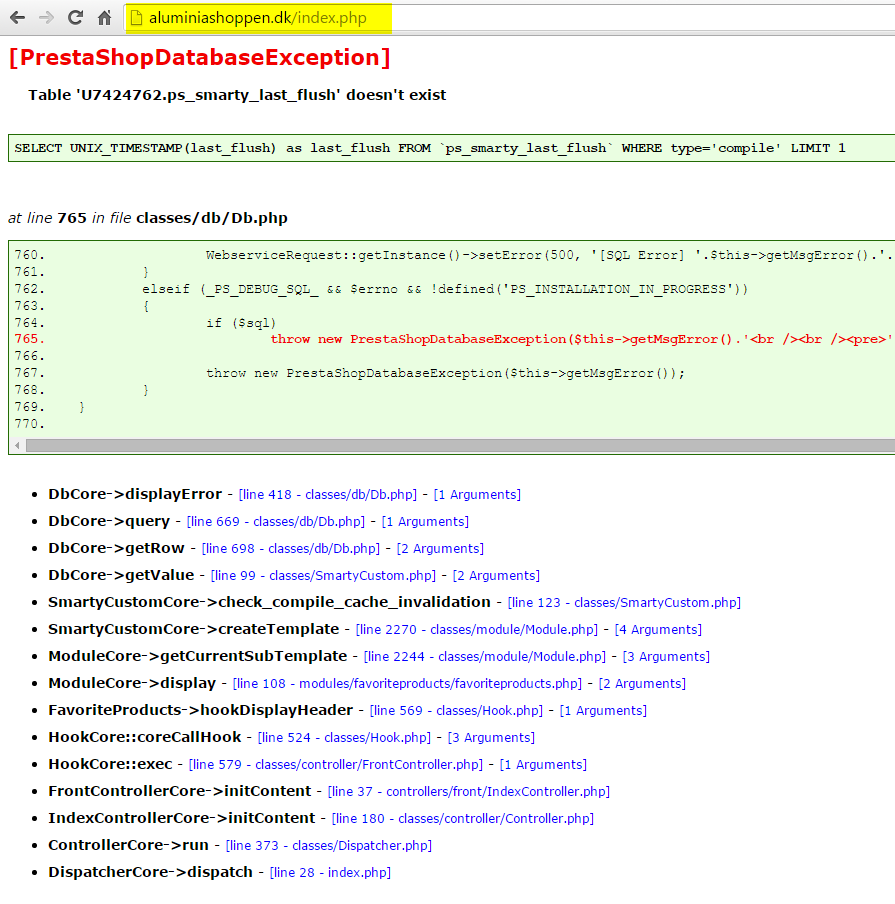This screenshot has width=895, height=904.
Task: Click the ControllerCore->run trace entry
Action: [129, 845]
